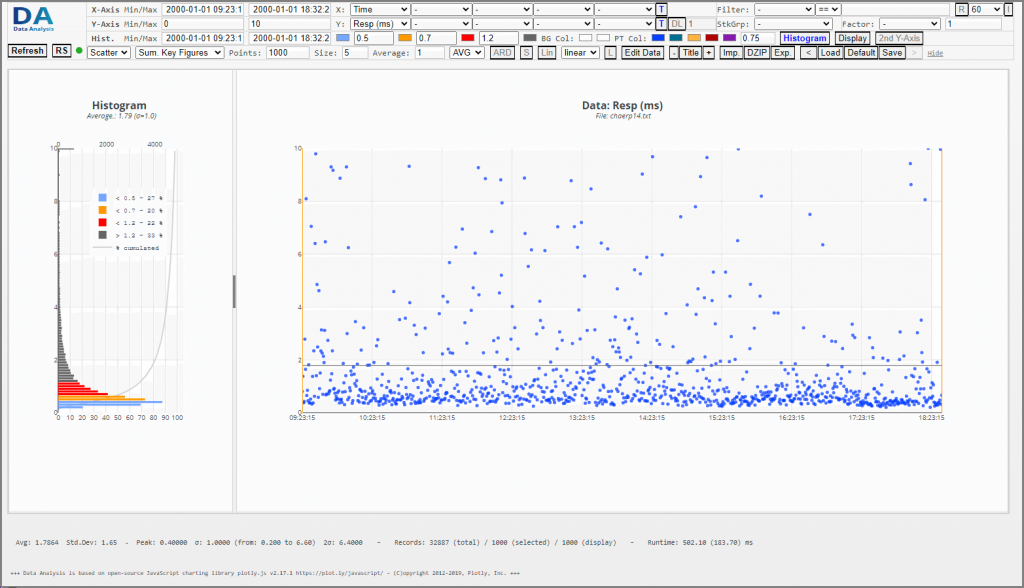This screenshot has width=1024, height=588.
Task: Switch to the Histogram view button
Action: click(805, 39)
